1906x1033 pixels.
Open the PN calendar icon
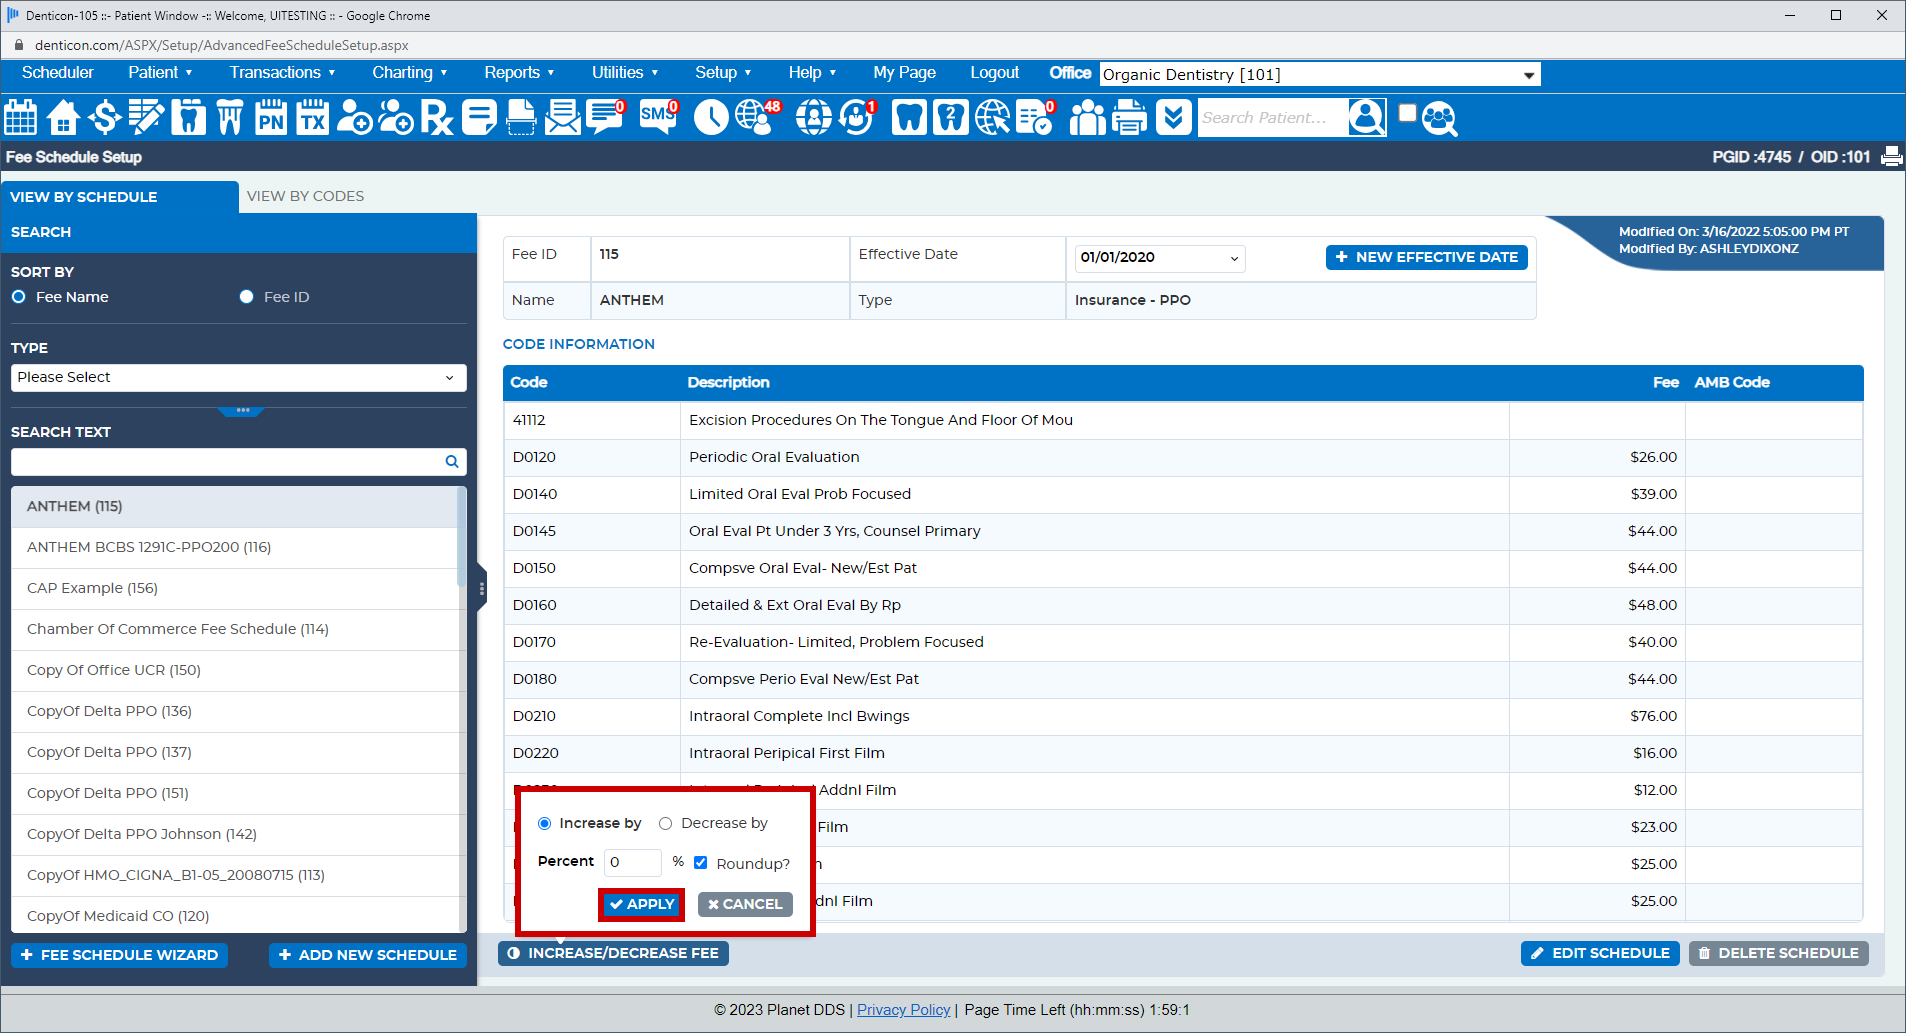[271, 117]
